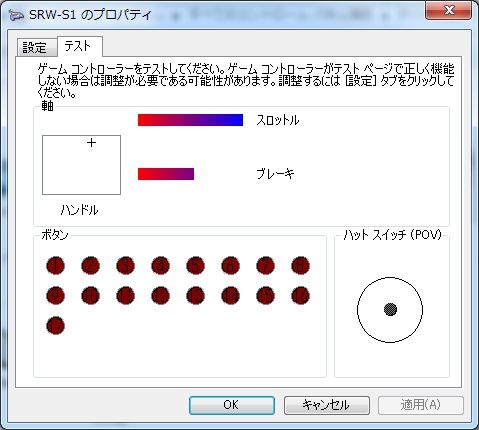
Task: Click the ブレーキ brake axis bar
Action: (166, 174)
